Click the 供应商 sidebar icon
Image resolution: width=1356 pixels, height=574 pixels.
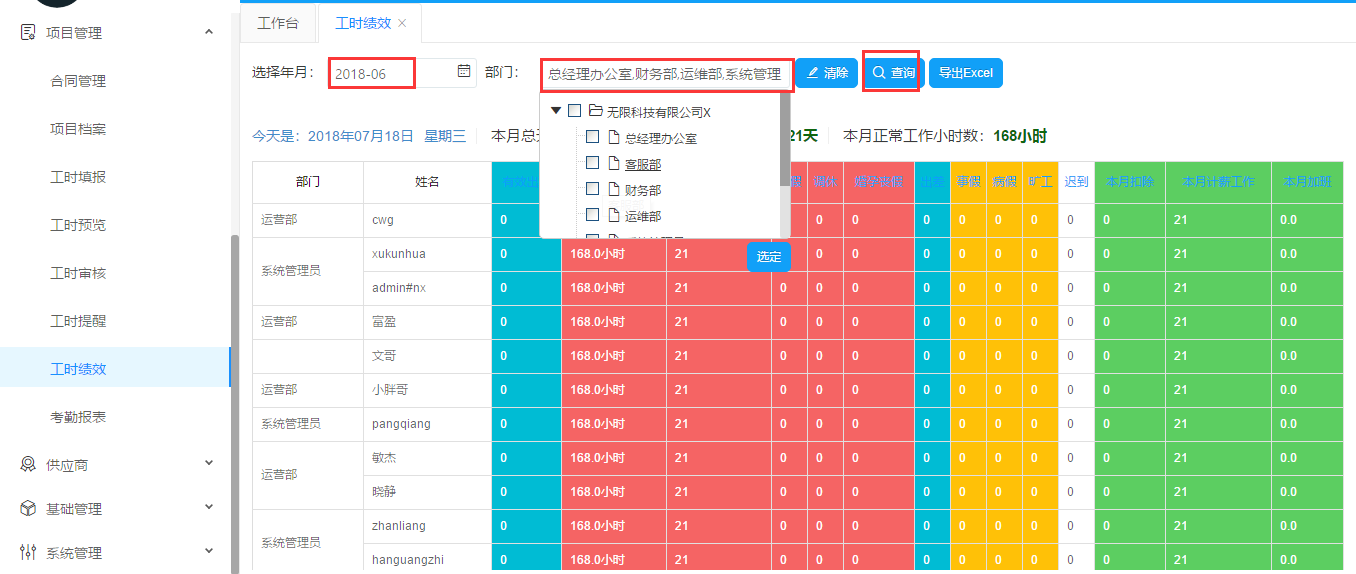(x=28, y=464)
